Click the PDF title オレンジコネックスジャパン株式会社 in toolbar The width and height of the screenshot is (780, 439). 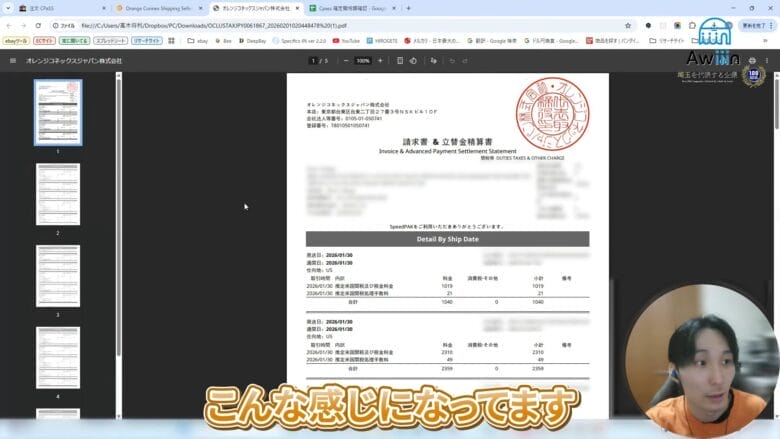[x=74, y=61]
